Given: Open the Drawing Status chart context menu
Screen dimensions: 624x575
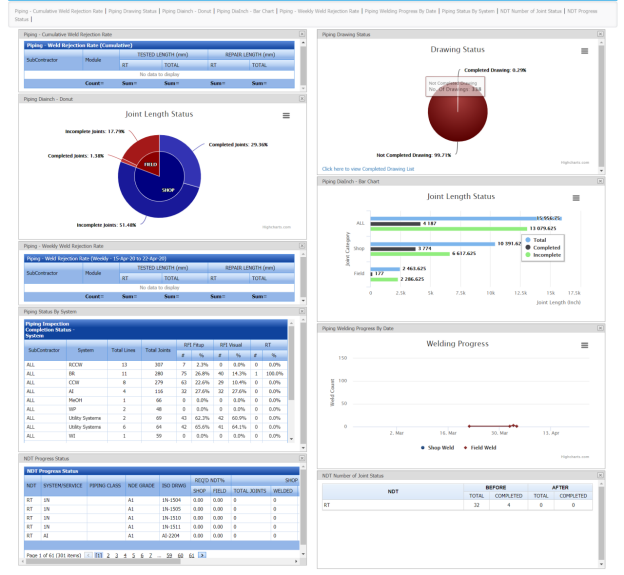Looking at the screenshot, I should (584, 51).
